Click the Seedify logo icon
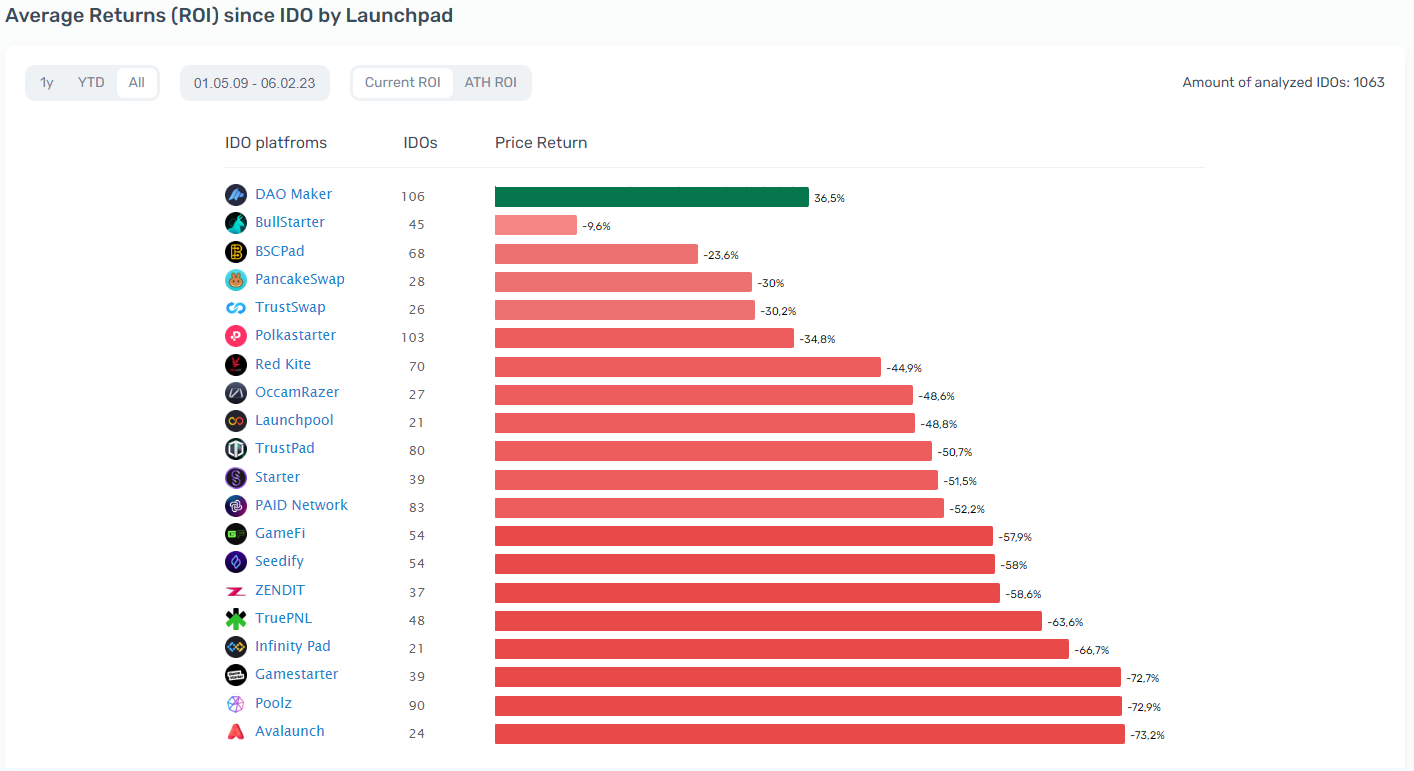Image resolution: width=1414 pixels, height=771 pixels. click(x=236, y=562)
